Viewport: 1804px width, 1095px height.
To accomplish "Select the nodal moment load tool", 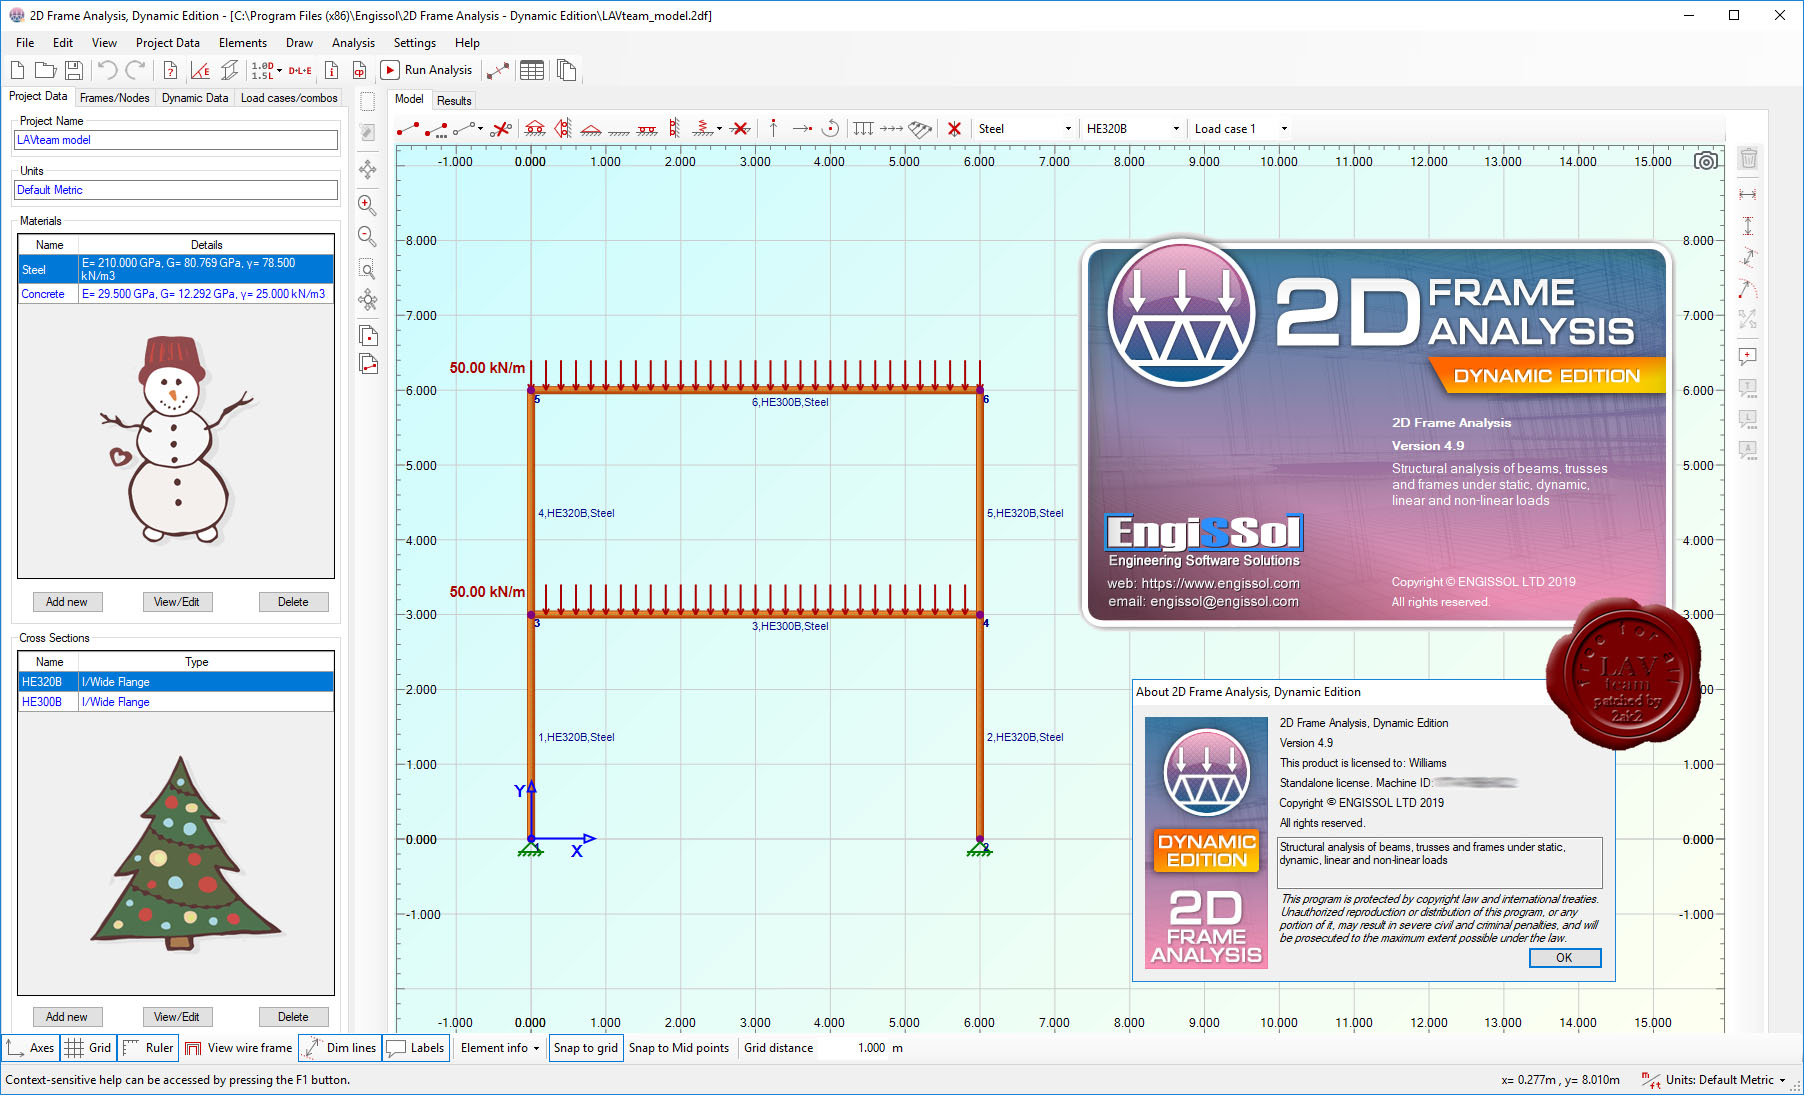I will [830, 129].
